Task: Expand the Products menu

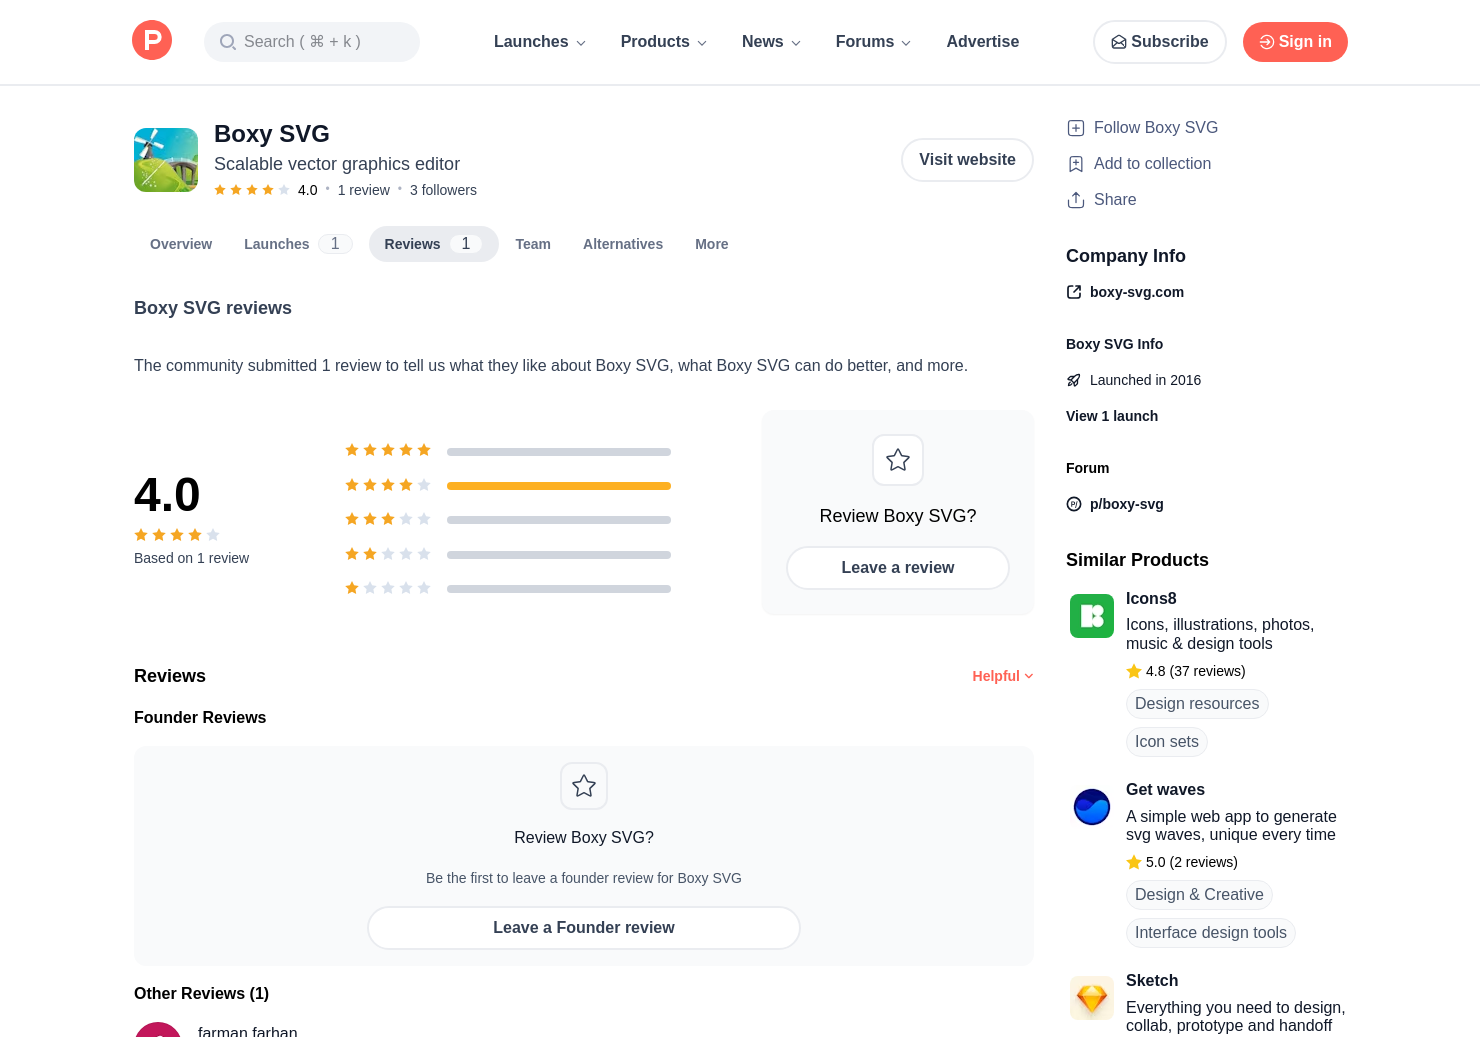Action: (664, 42)
